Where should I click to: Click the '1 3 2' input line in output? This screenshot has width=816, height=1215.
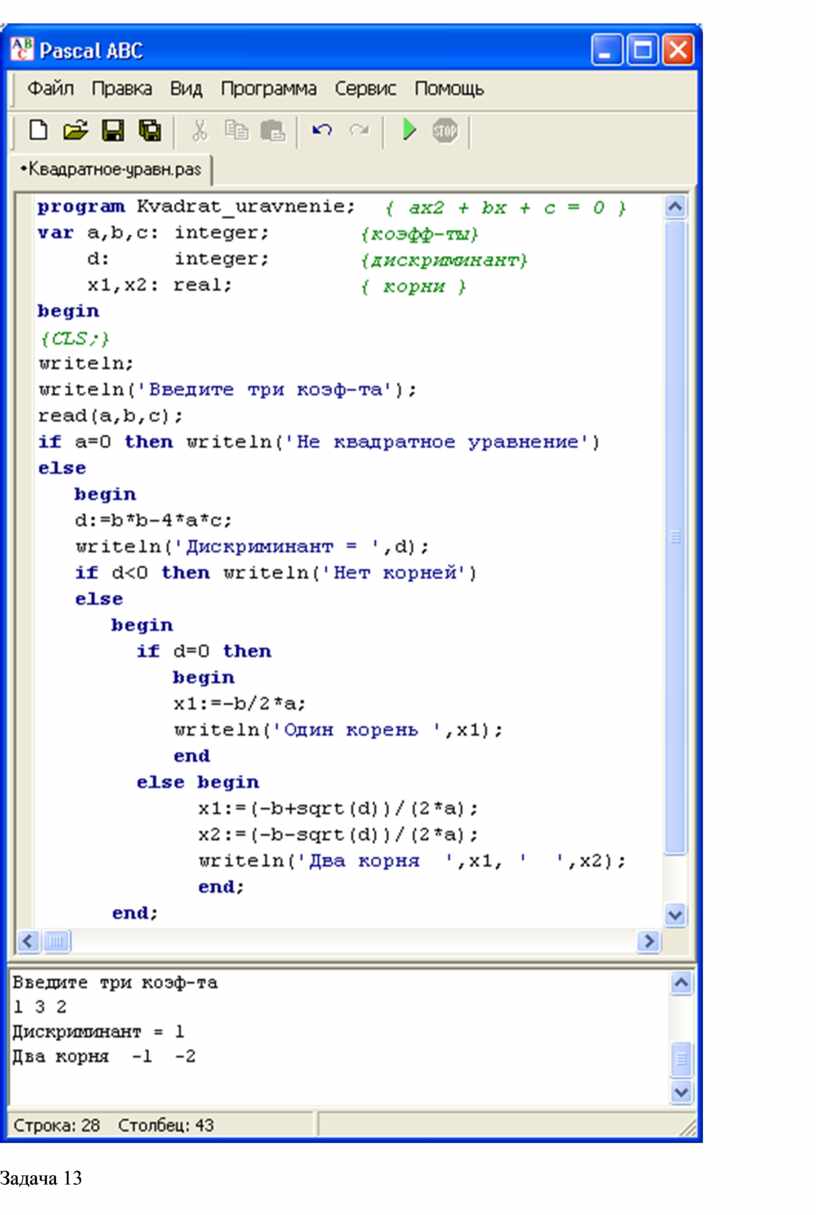coord(40,1007)
